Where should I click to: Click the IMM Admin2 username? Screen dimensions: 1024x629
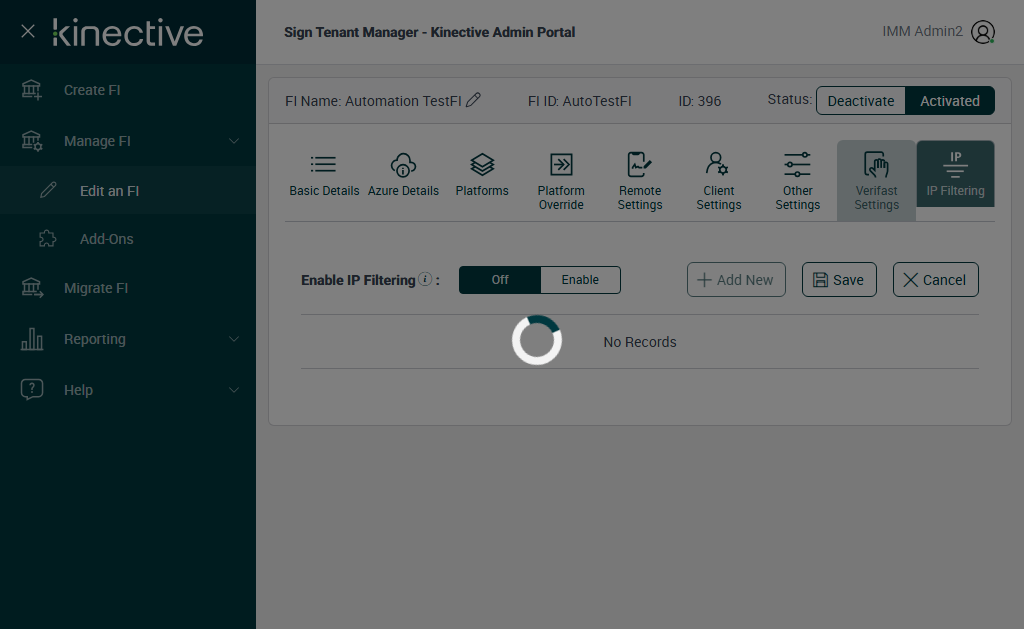tap(922, 31)
